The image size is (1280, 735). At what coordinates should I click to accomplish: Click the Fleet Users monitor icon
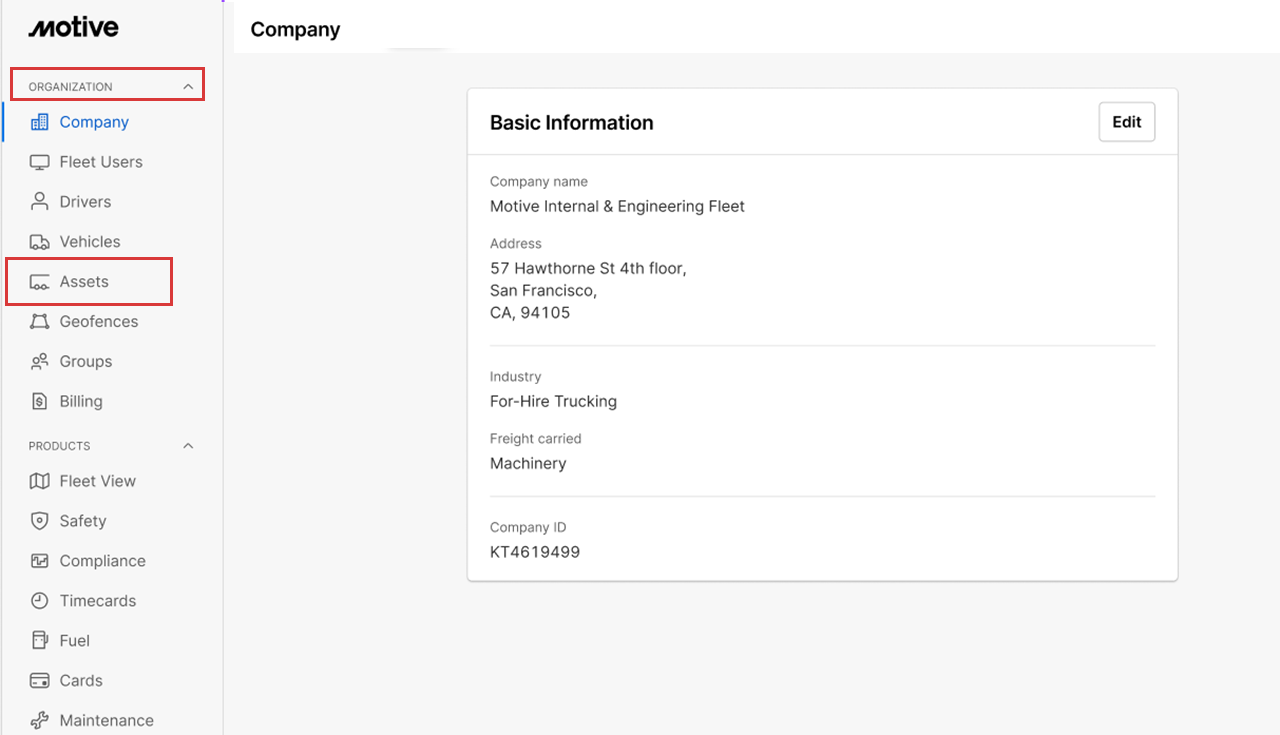tap(39, 162)
